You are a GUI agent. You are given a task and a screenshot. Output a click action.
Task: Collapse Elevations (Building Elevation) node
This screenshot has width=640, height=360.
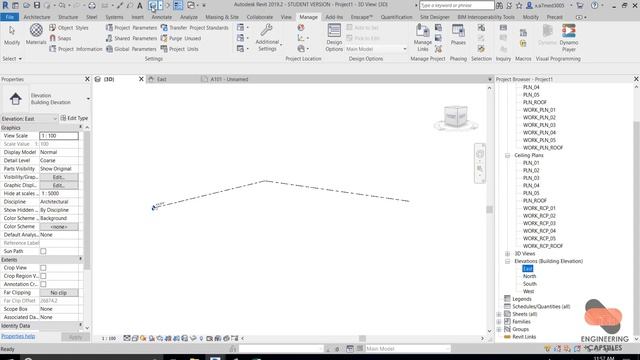tap(507, 261)
